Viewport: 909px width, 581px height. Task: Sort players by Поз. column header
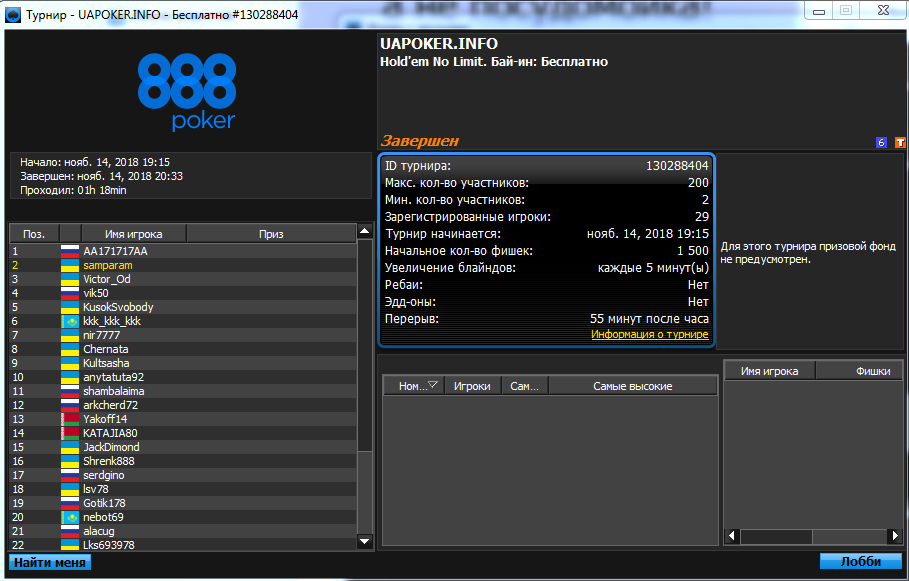(x=35, y=234)
